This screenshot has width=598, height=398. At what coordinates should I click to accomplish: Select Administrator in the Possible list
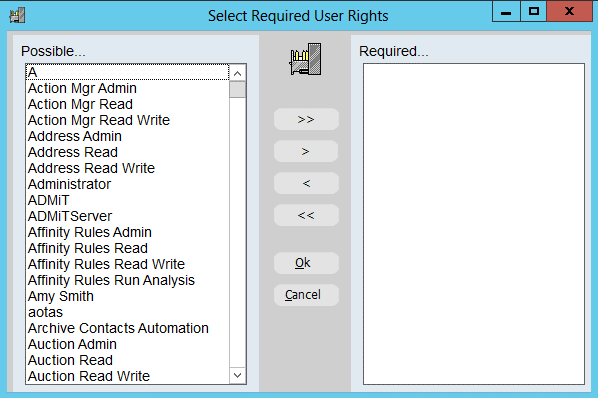coord(128,184)
